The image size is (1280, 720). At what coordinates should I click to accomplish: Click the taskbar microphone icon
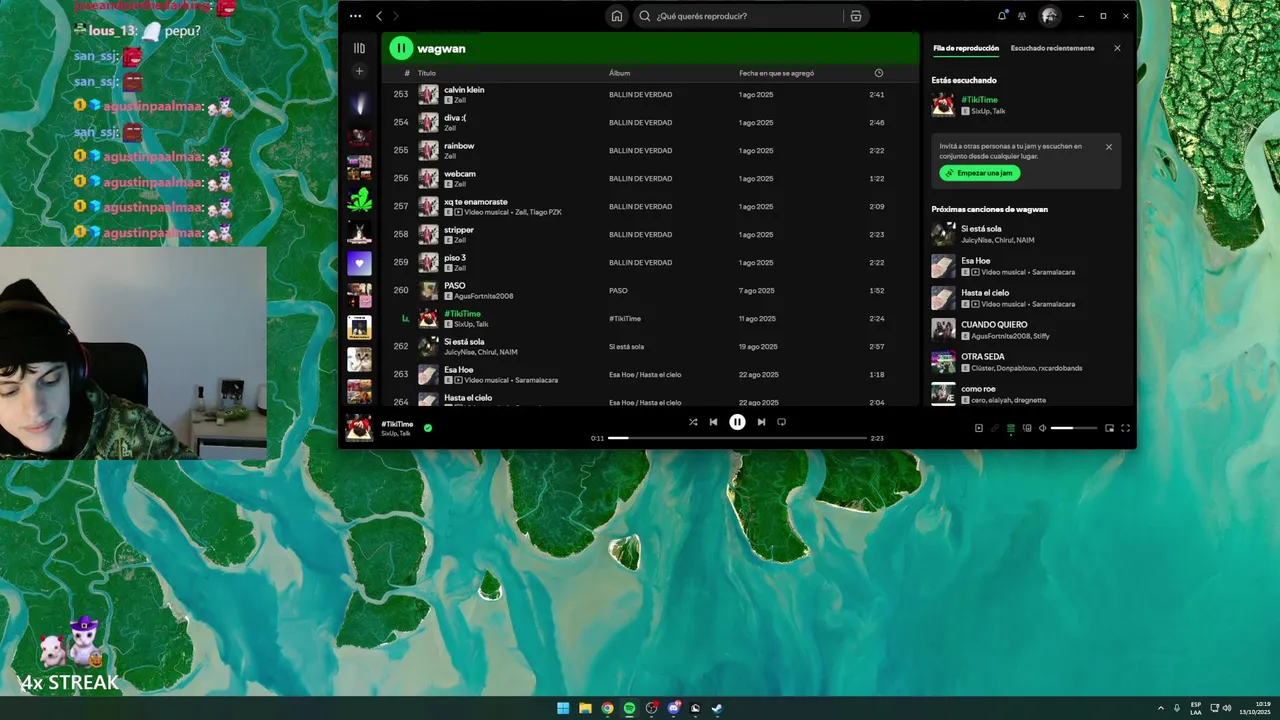(x=1177, y=708)
